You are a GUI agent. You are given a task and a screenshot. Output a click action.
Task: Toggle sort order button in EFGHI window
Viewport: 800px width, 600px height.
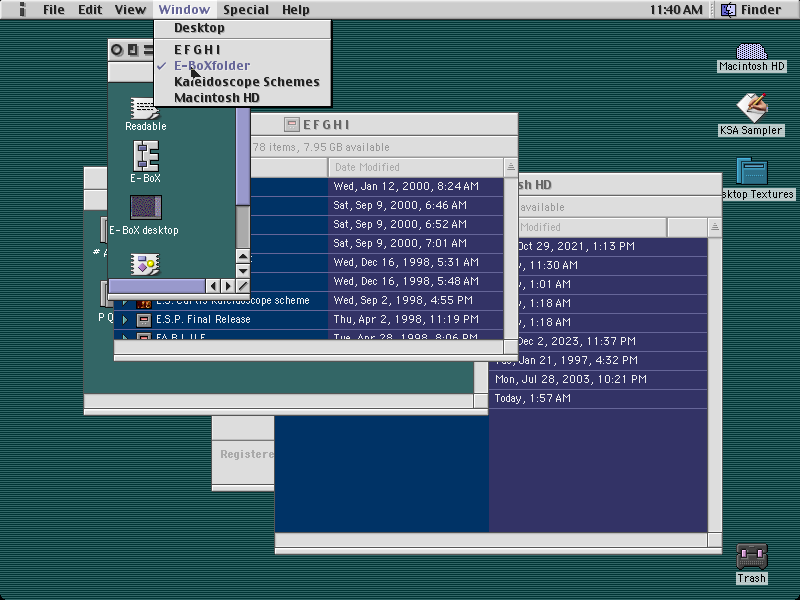tap(511, 167)
